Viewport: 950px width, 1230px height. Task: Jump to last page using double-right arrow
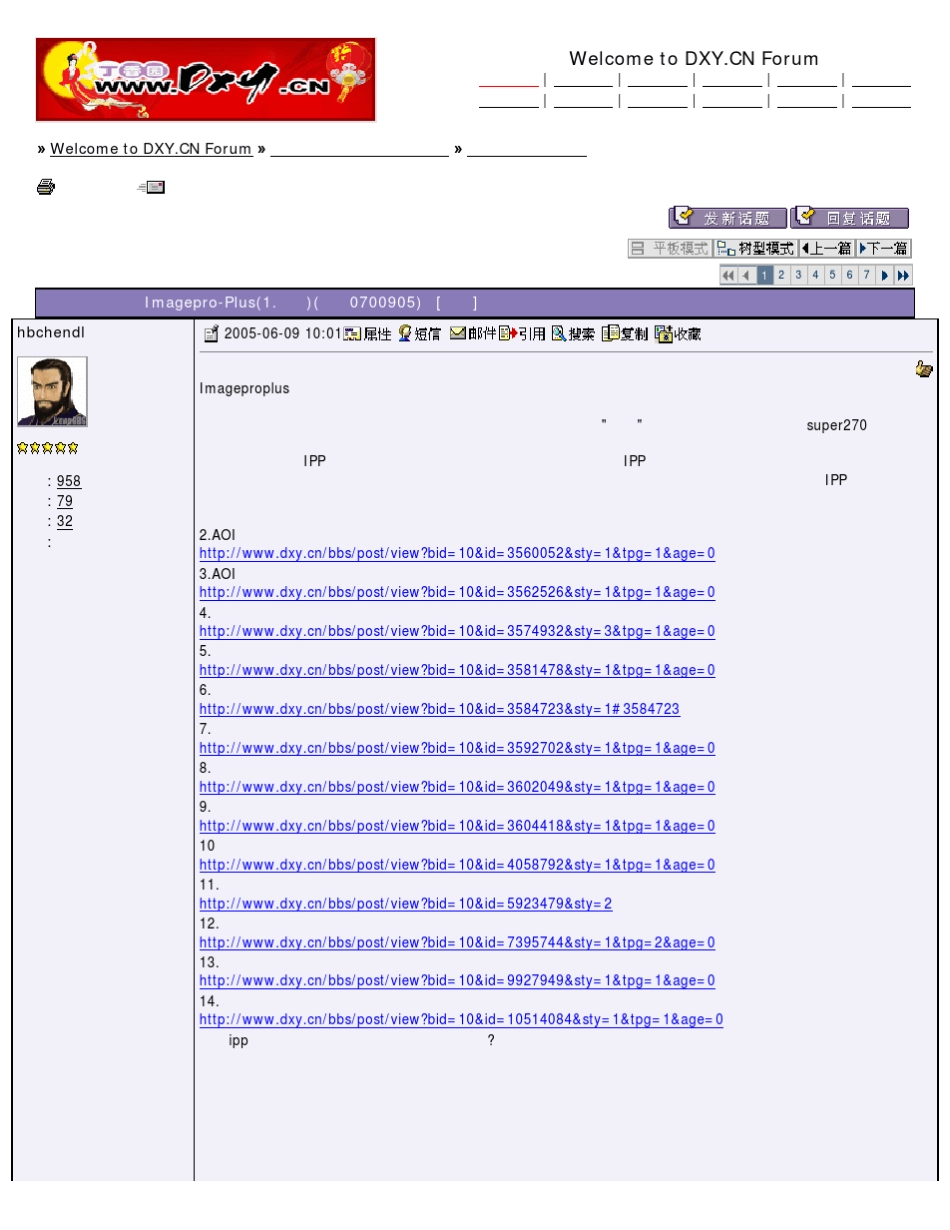coord(903,275)
